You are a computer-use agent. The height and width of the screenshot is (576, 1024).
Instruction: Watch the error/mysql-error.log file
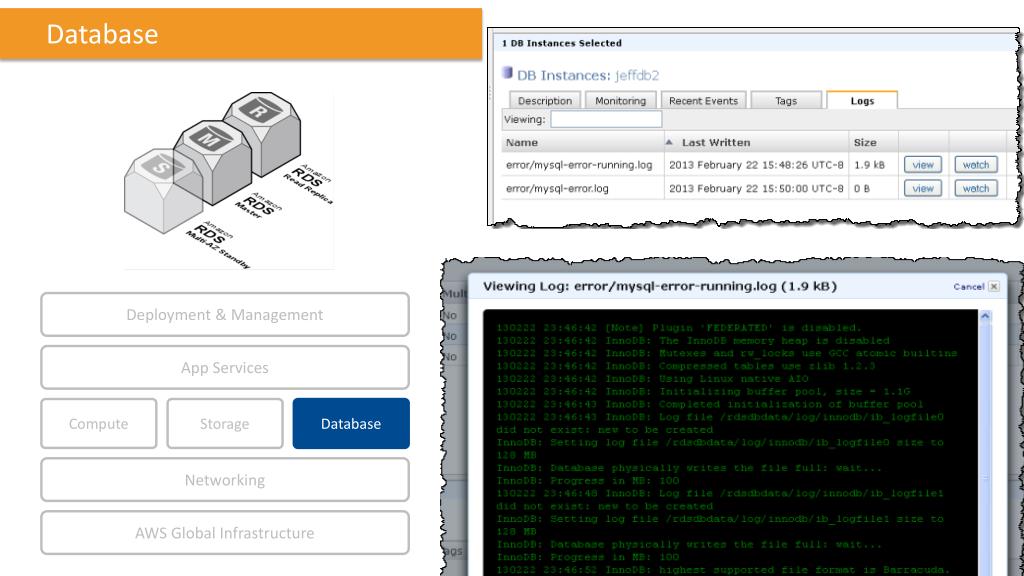[976, 188]
